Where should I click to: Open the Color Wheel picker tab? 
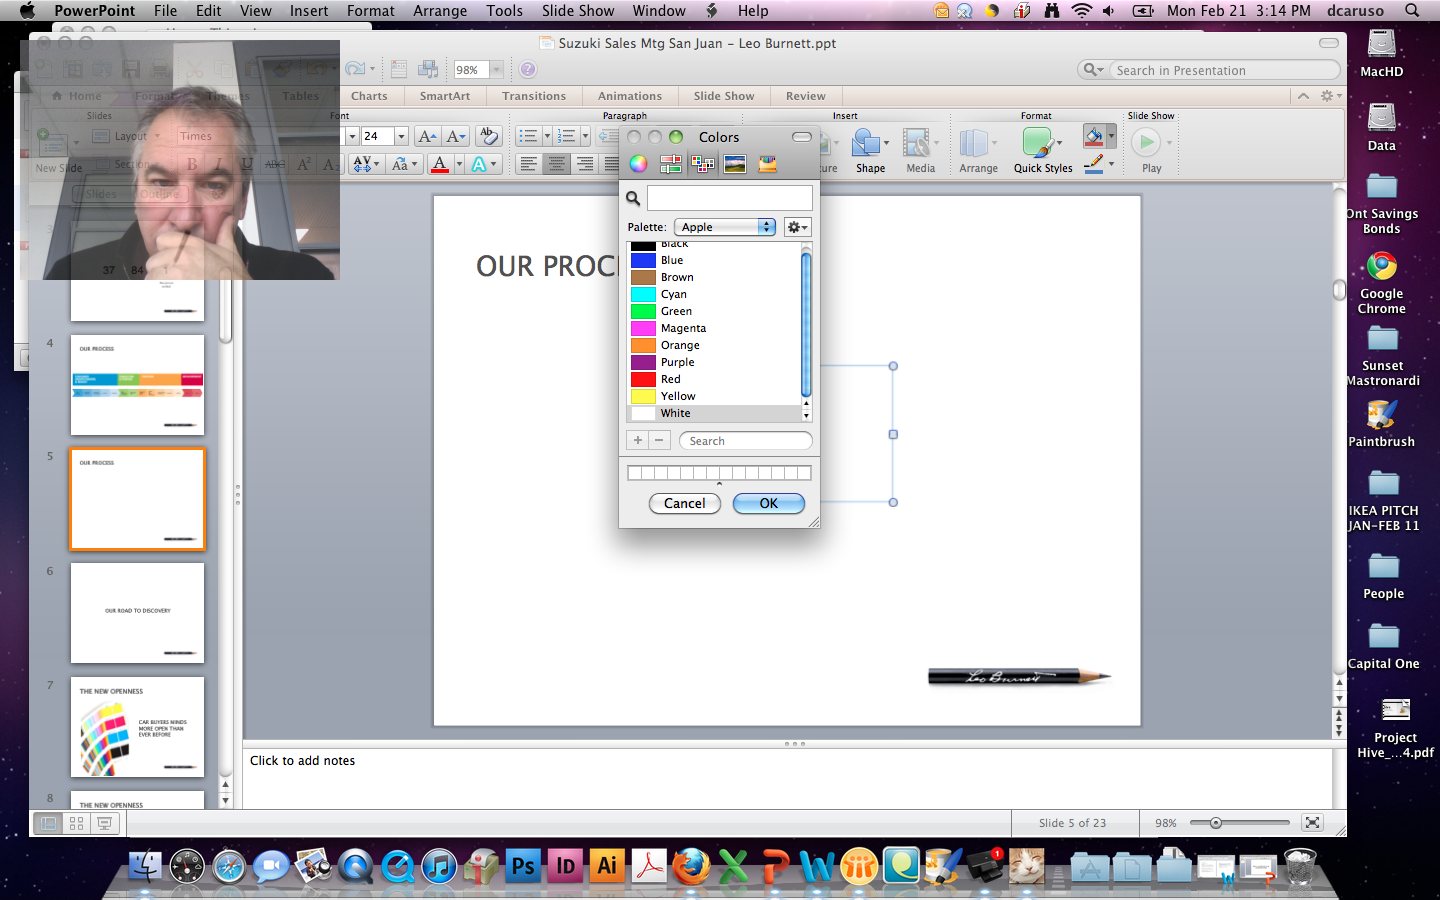point(638,164)
